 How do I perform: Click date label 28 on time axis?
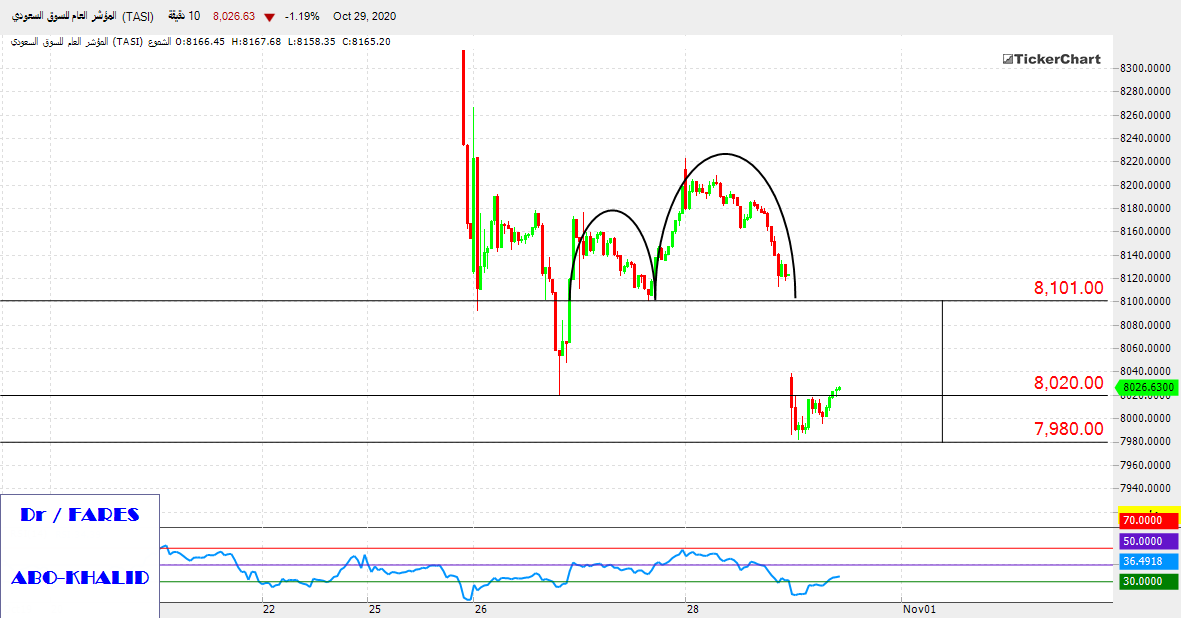point(691,610)
